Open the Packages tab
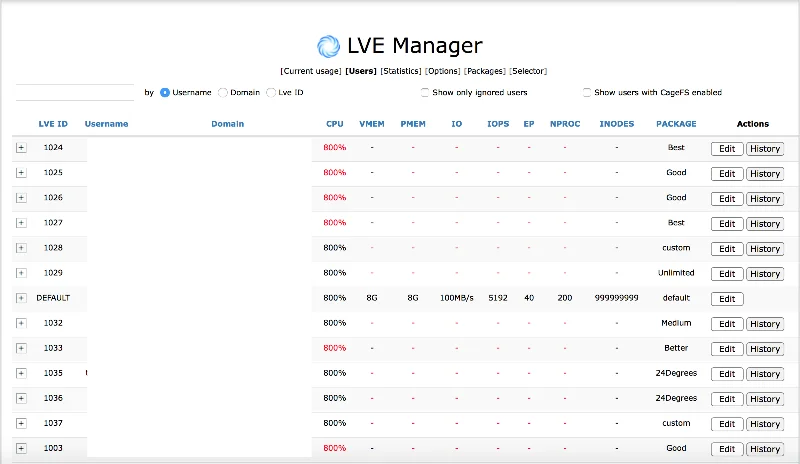 click(485, 71)
